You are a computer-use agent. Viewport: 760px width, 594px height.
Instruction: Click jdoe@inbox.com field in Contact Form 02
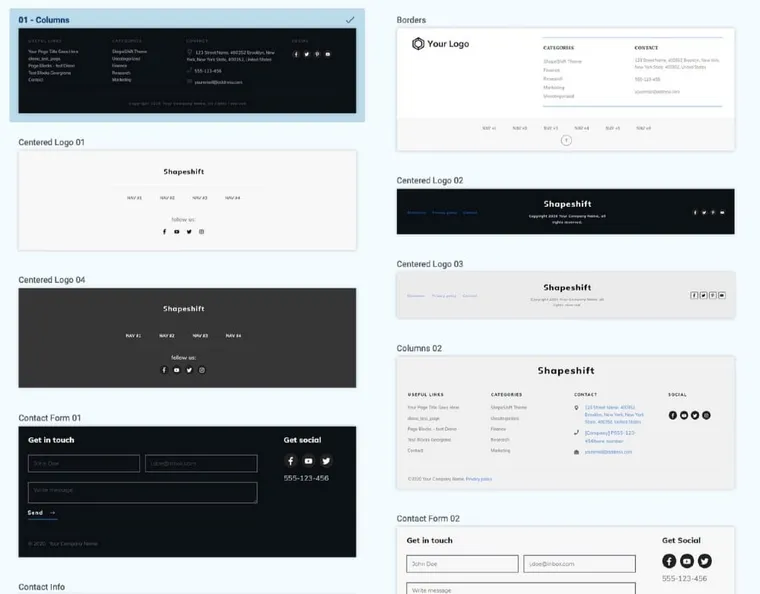(580, 564)
